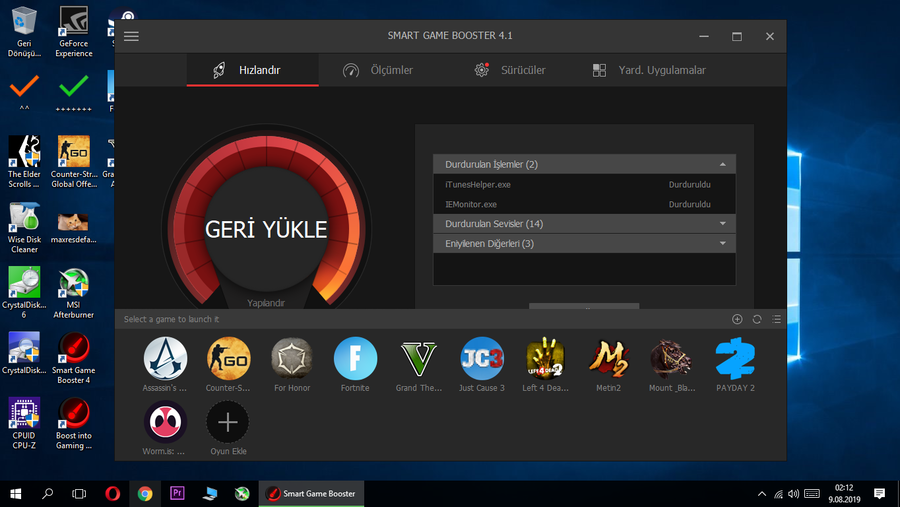
Task: Open Opera browser from taskbar
Action: point(112,494)
